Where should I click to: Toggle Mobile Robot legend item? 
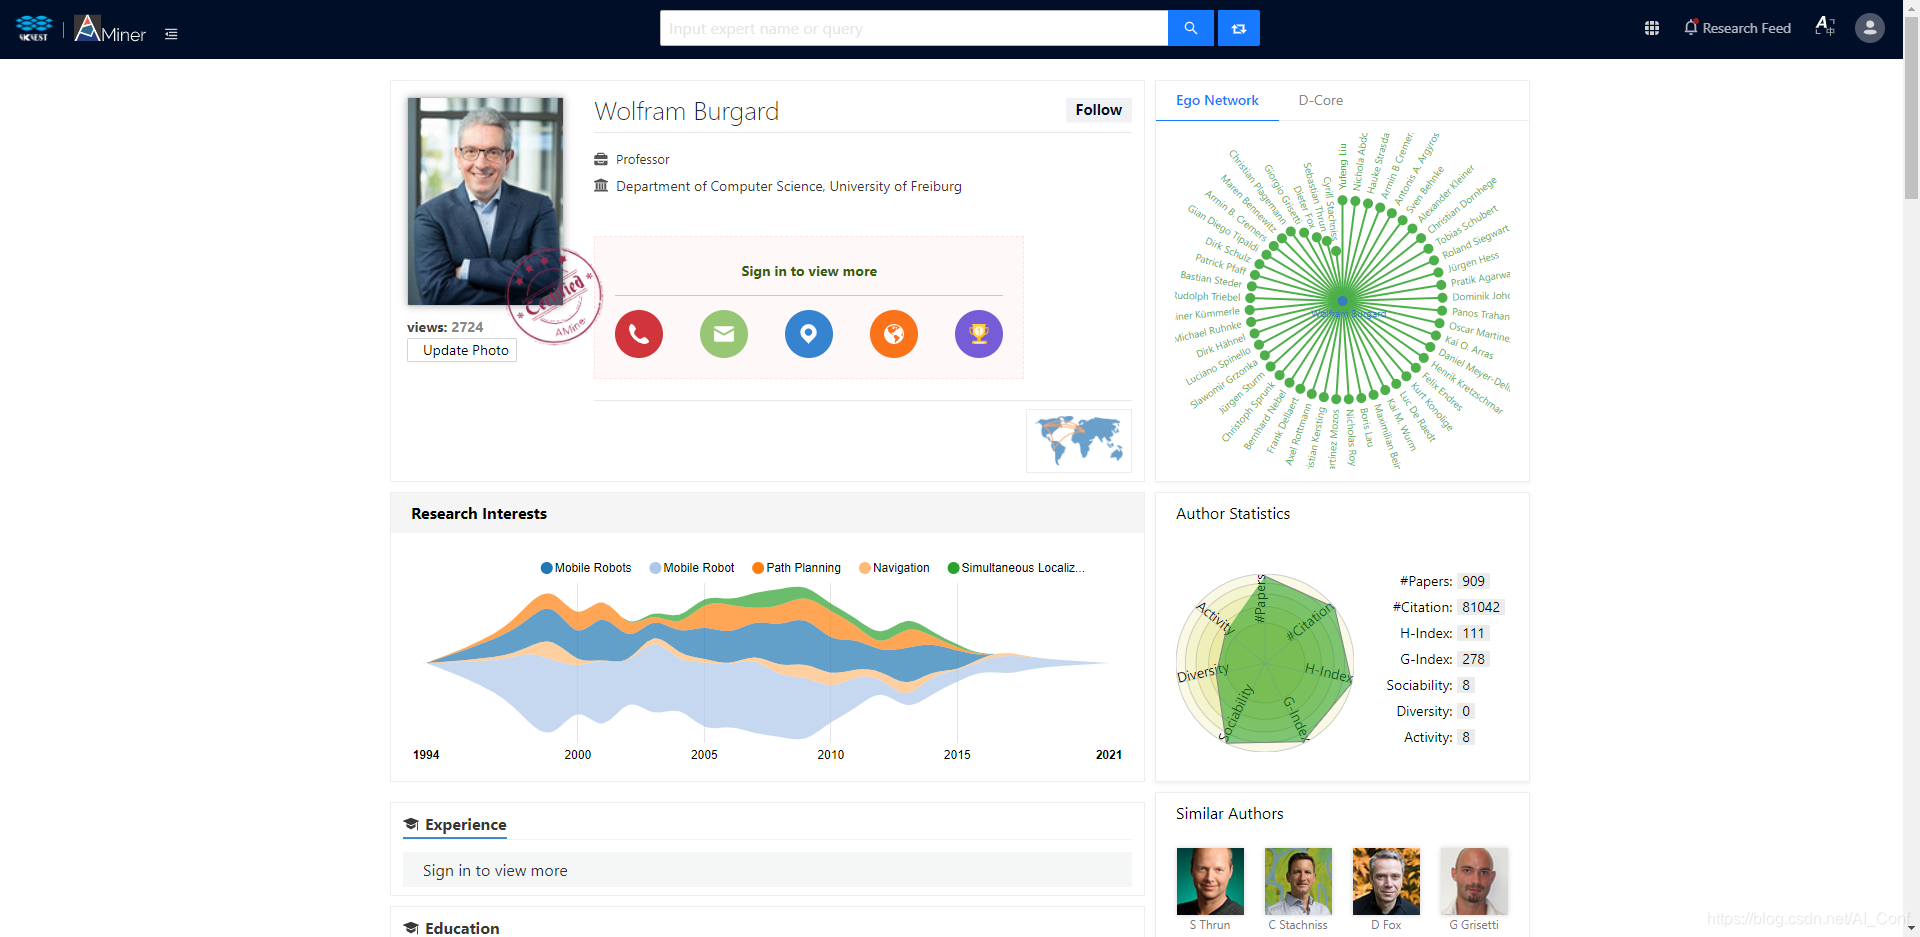pyautogui.click(x=692, y=568)
